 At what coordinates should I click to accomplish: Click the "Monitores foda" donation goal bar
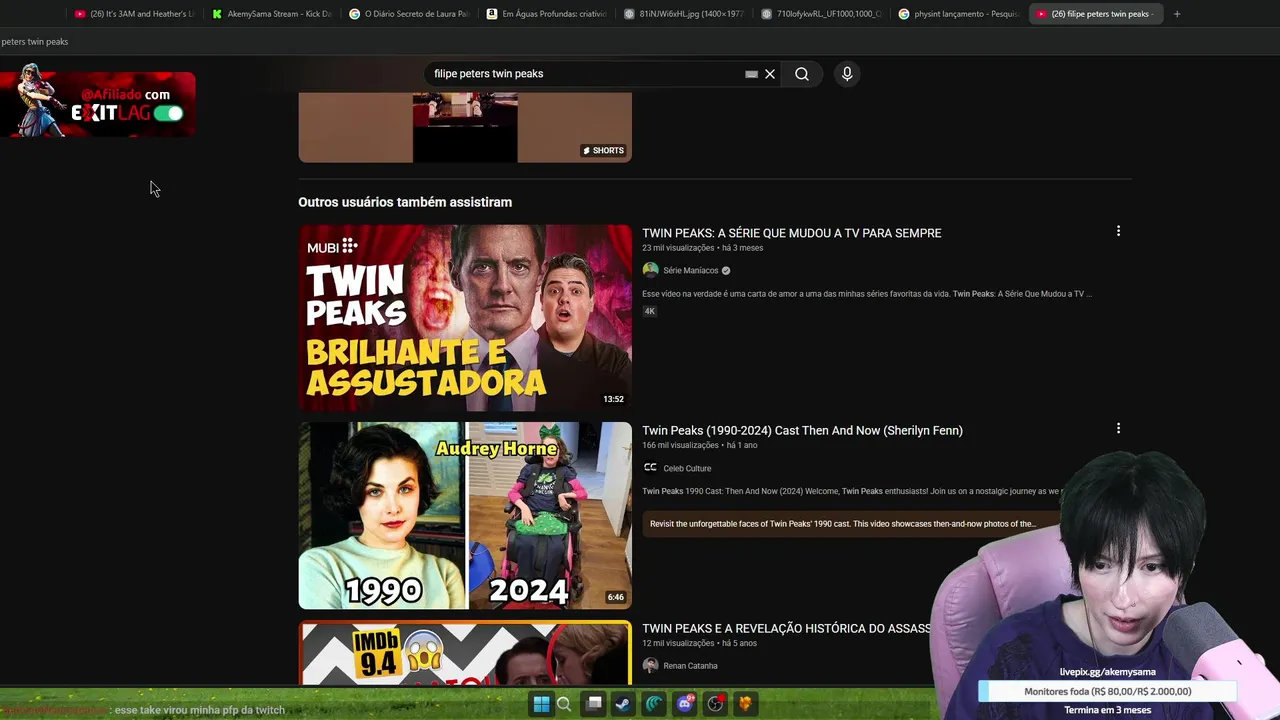coord(1107,691)
